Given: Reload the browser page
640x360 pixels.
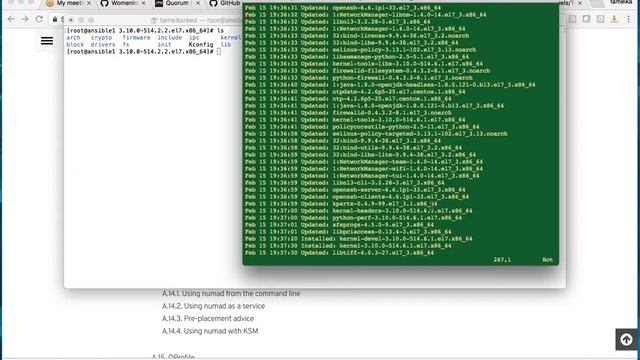Looking at the screenshot, I should click(39, 19).
